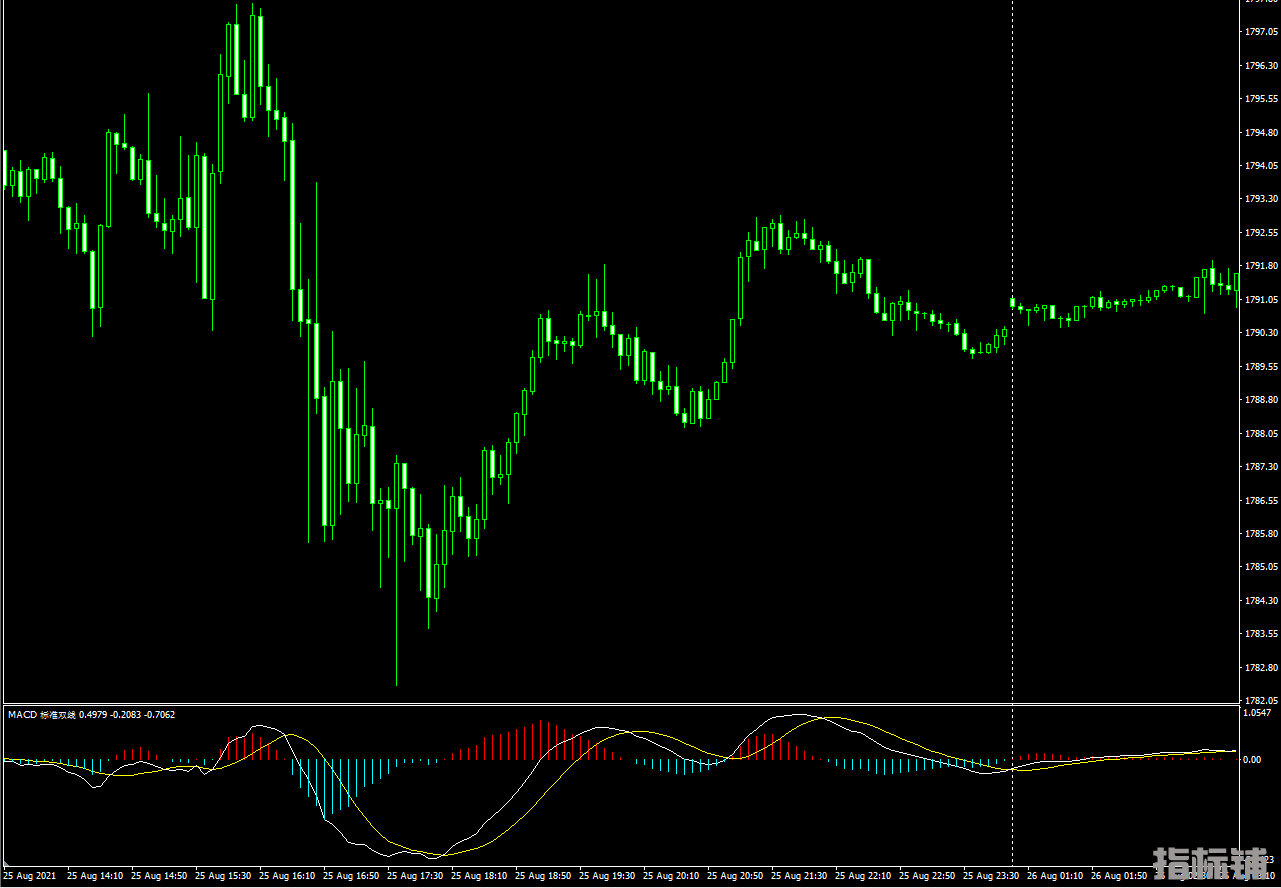The height and width of the screenshot is (888, 1281).
Task: Select the 25 Aug 17:30 time label
Action: 415,876
